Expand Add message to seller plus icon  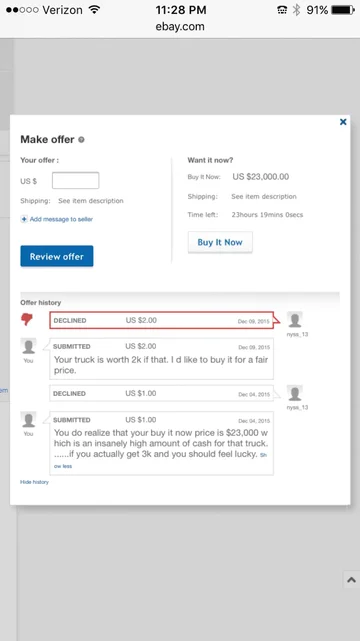[24, 219]
